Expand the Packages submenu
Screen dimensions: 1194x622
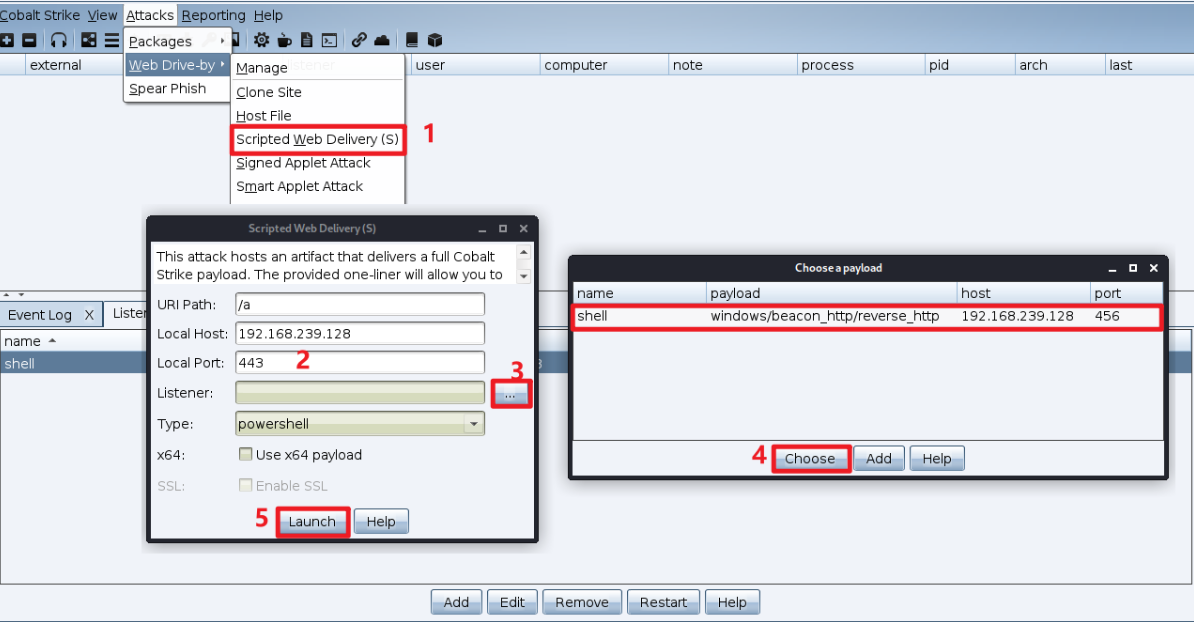point(177,41)
